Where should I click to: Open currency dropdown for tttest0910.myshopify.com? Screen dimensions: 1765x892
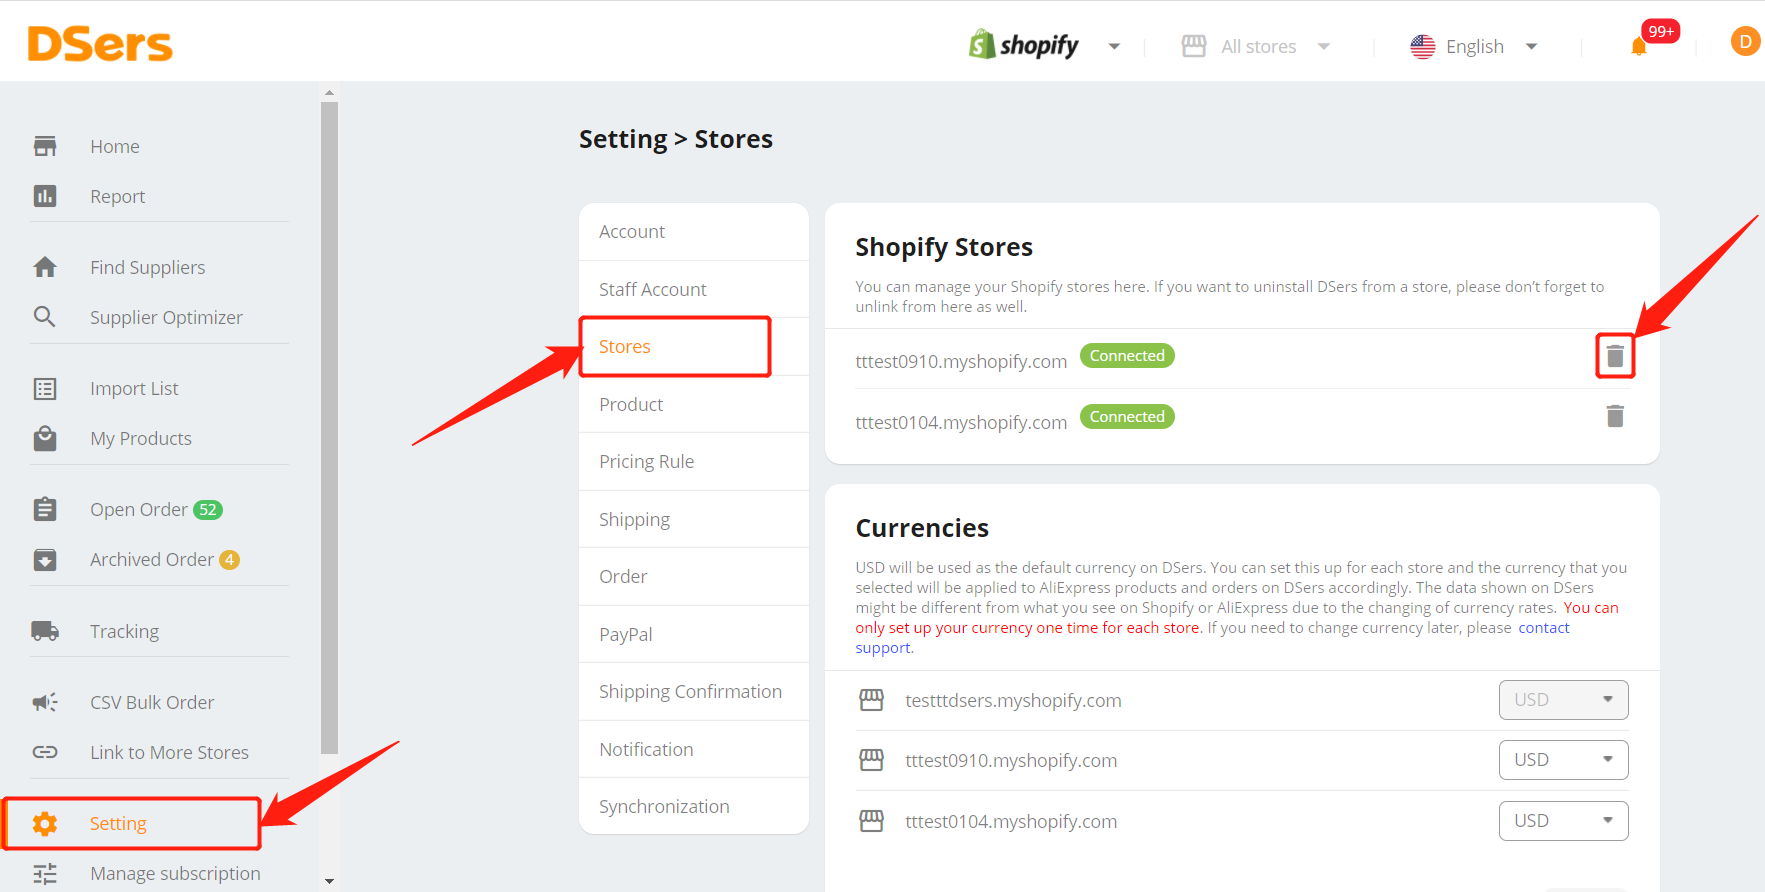pos(1563,760)
